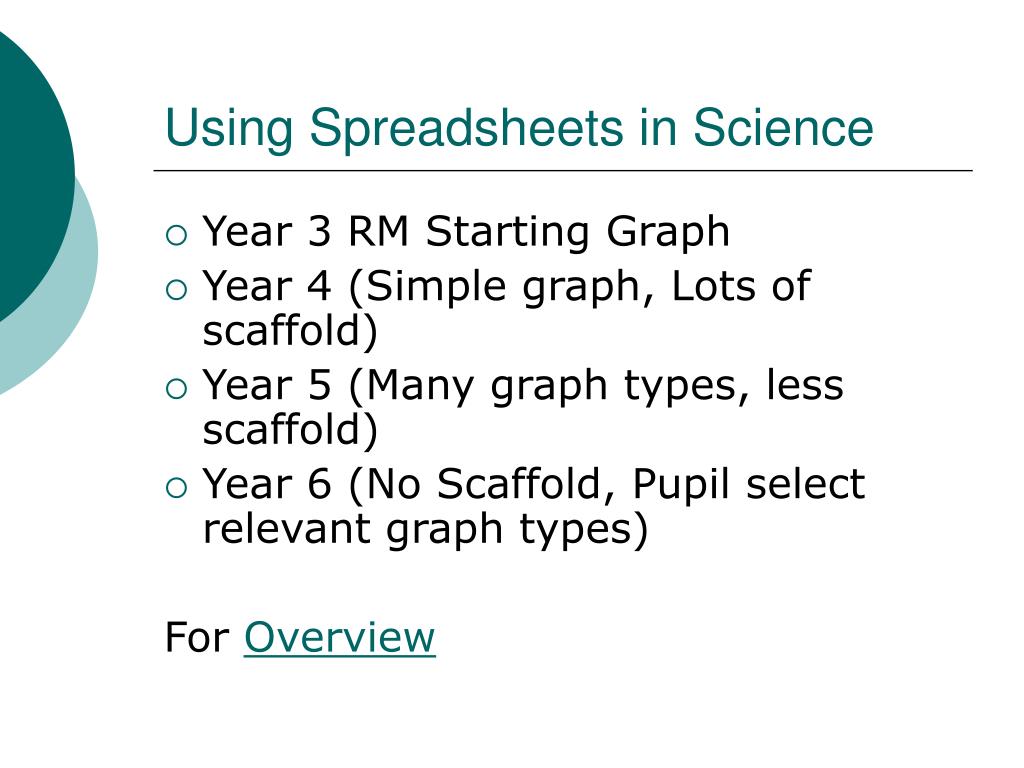Screen dimensions: 1024x768
Task: Click the text 'Year 4 (Simple graph, Lots of'
Action: 507,287
